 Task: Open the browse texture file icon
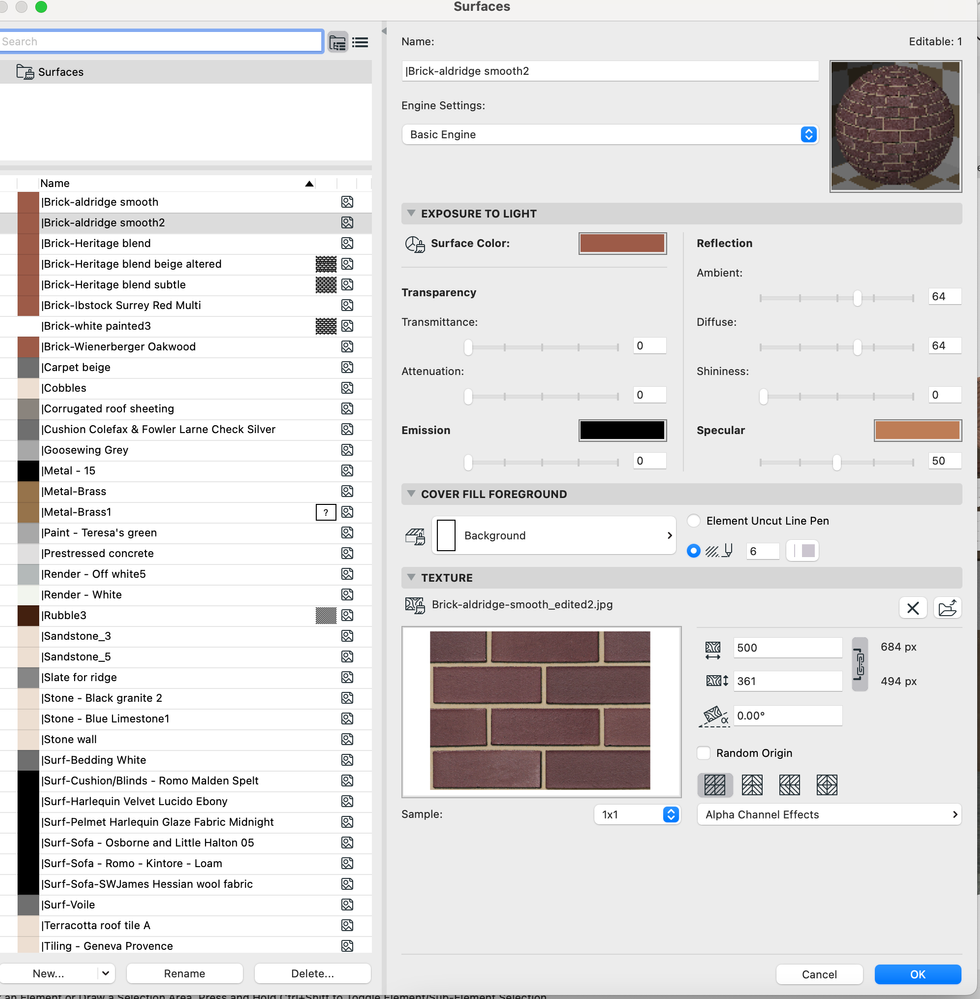pos(947,608)
